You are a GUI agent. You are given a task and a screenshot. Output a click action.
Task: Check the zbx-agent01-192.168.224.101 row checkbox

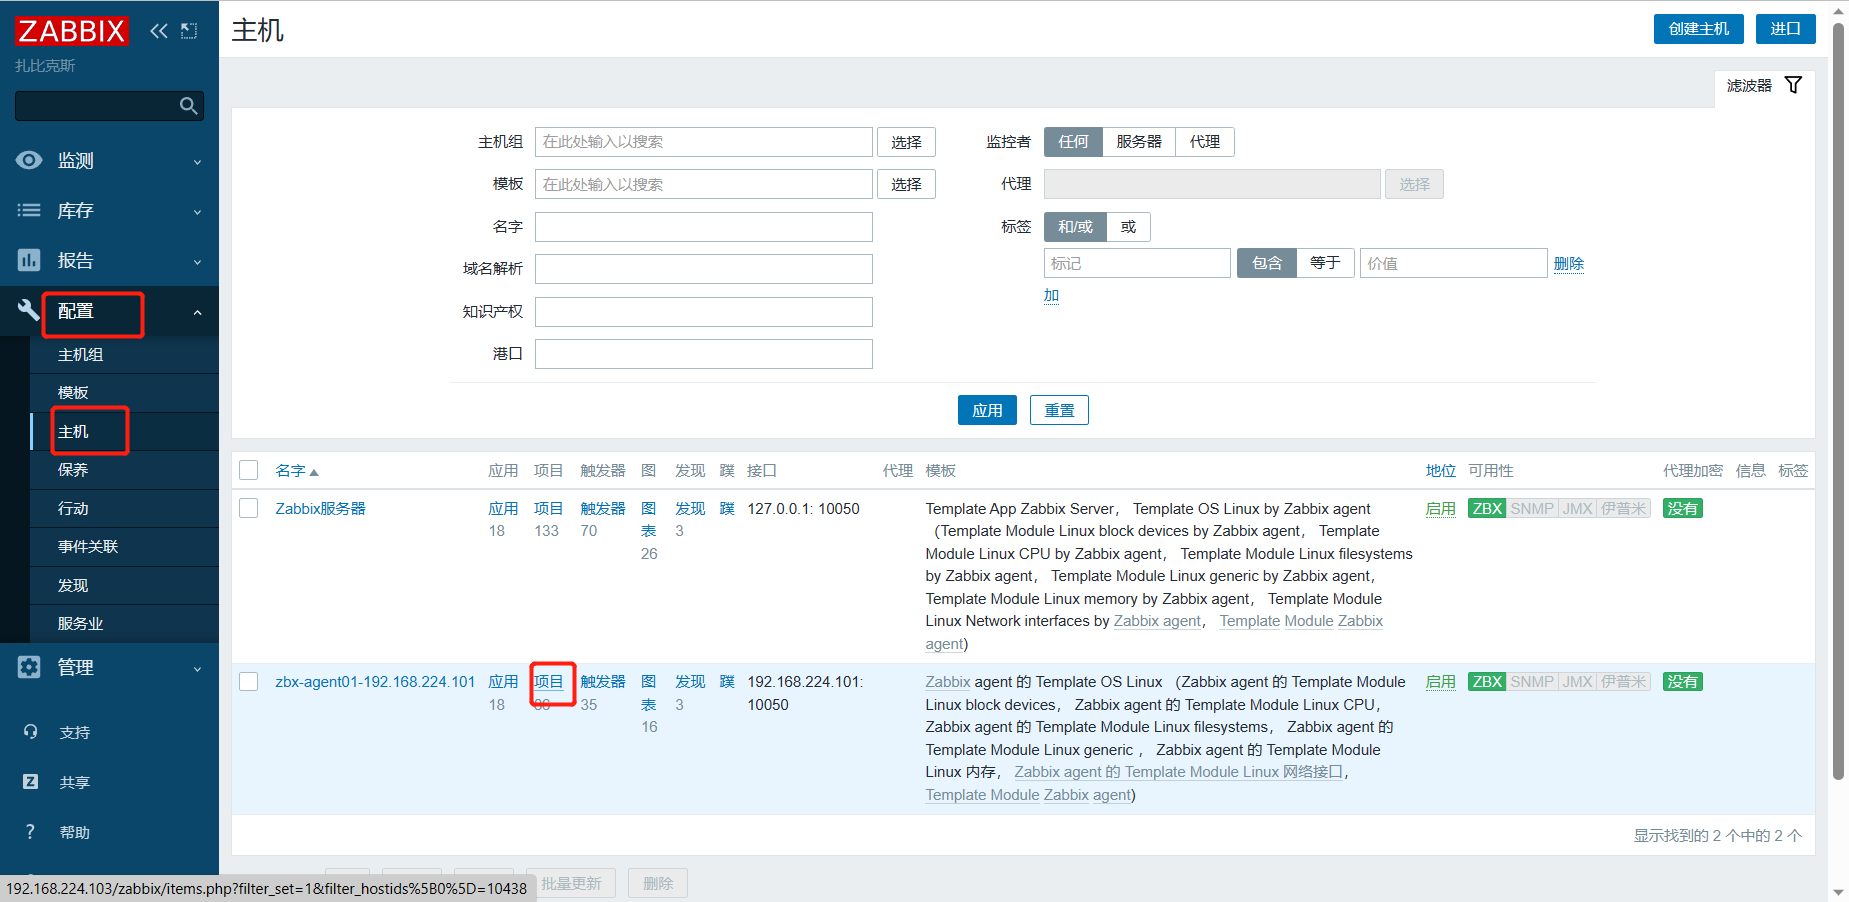249,681
